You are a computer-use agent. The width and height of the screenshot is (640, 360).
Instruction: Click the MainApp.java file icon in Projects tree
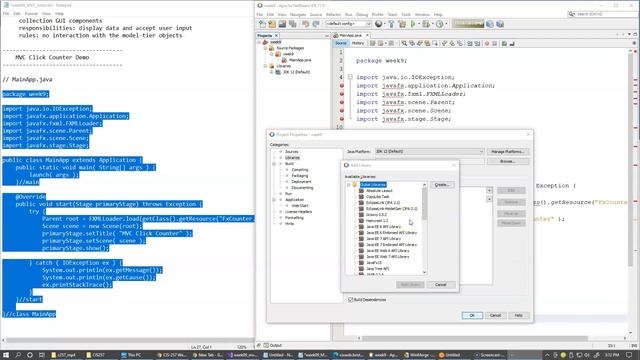(284, 60)
